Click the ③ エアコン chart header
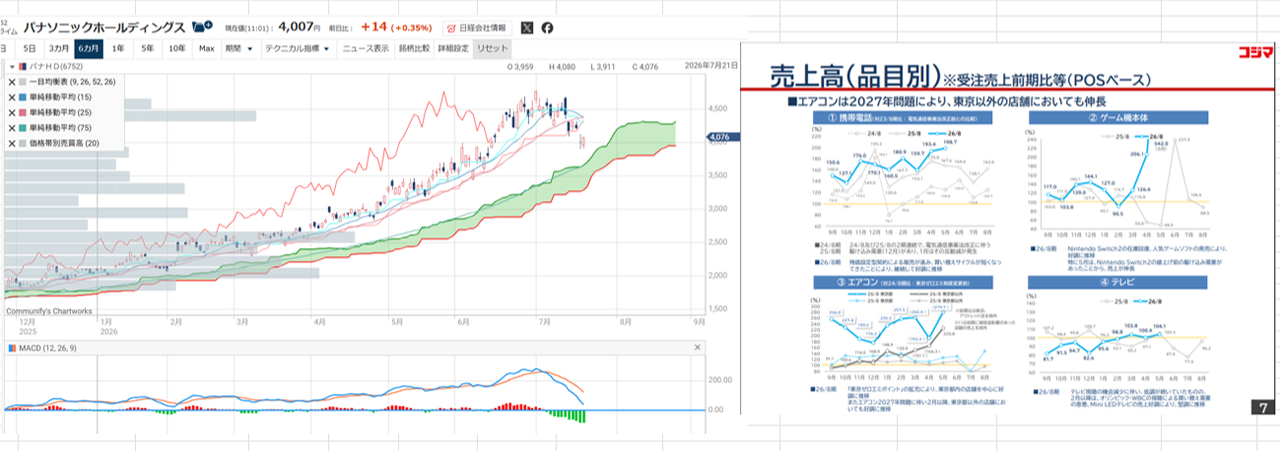Viewport: 1280px width, 451px height. pos(905,281)
